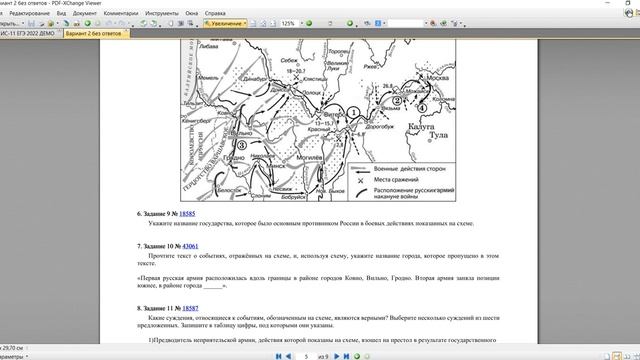The width and height of the screenshot is (640, 360).
Task: Click the empty search text field
Action: pyautogui.click(x=406, y=24)
